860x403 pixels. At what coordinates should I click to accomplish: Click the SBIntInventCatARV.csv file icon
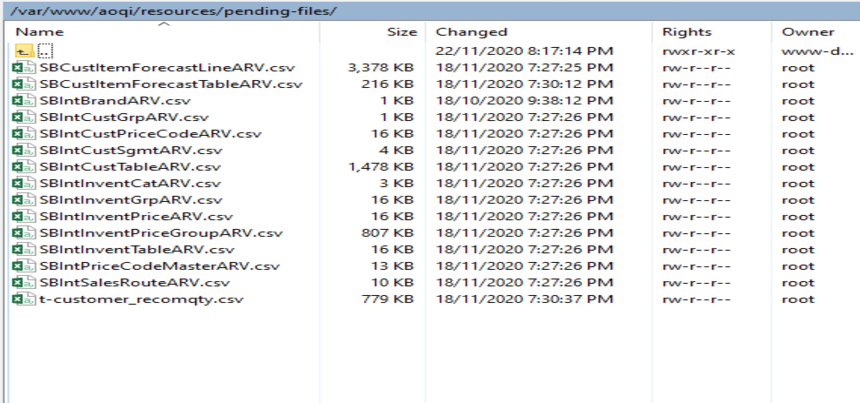[21, 183]
